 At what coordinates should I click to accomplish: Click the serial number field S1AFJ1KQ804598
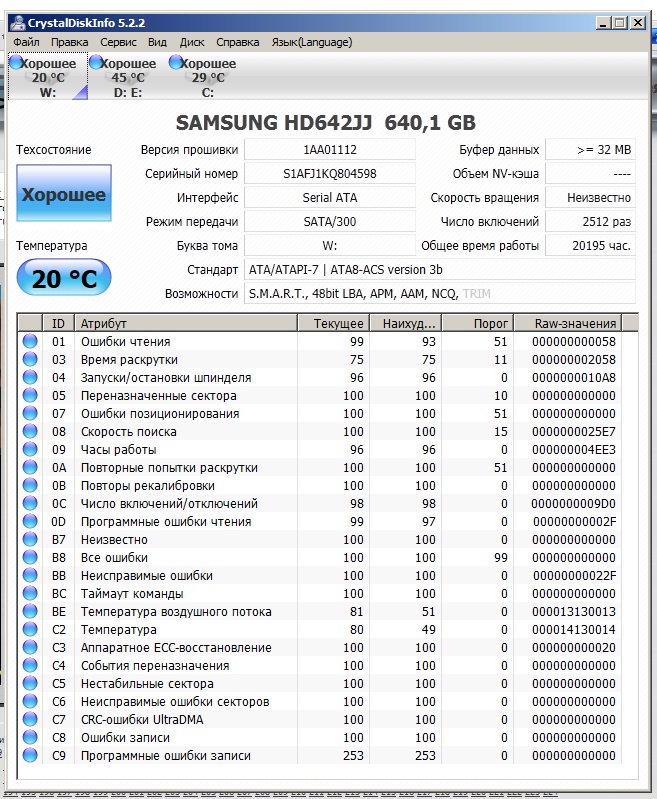point(330,174)
